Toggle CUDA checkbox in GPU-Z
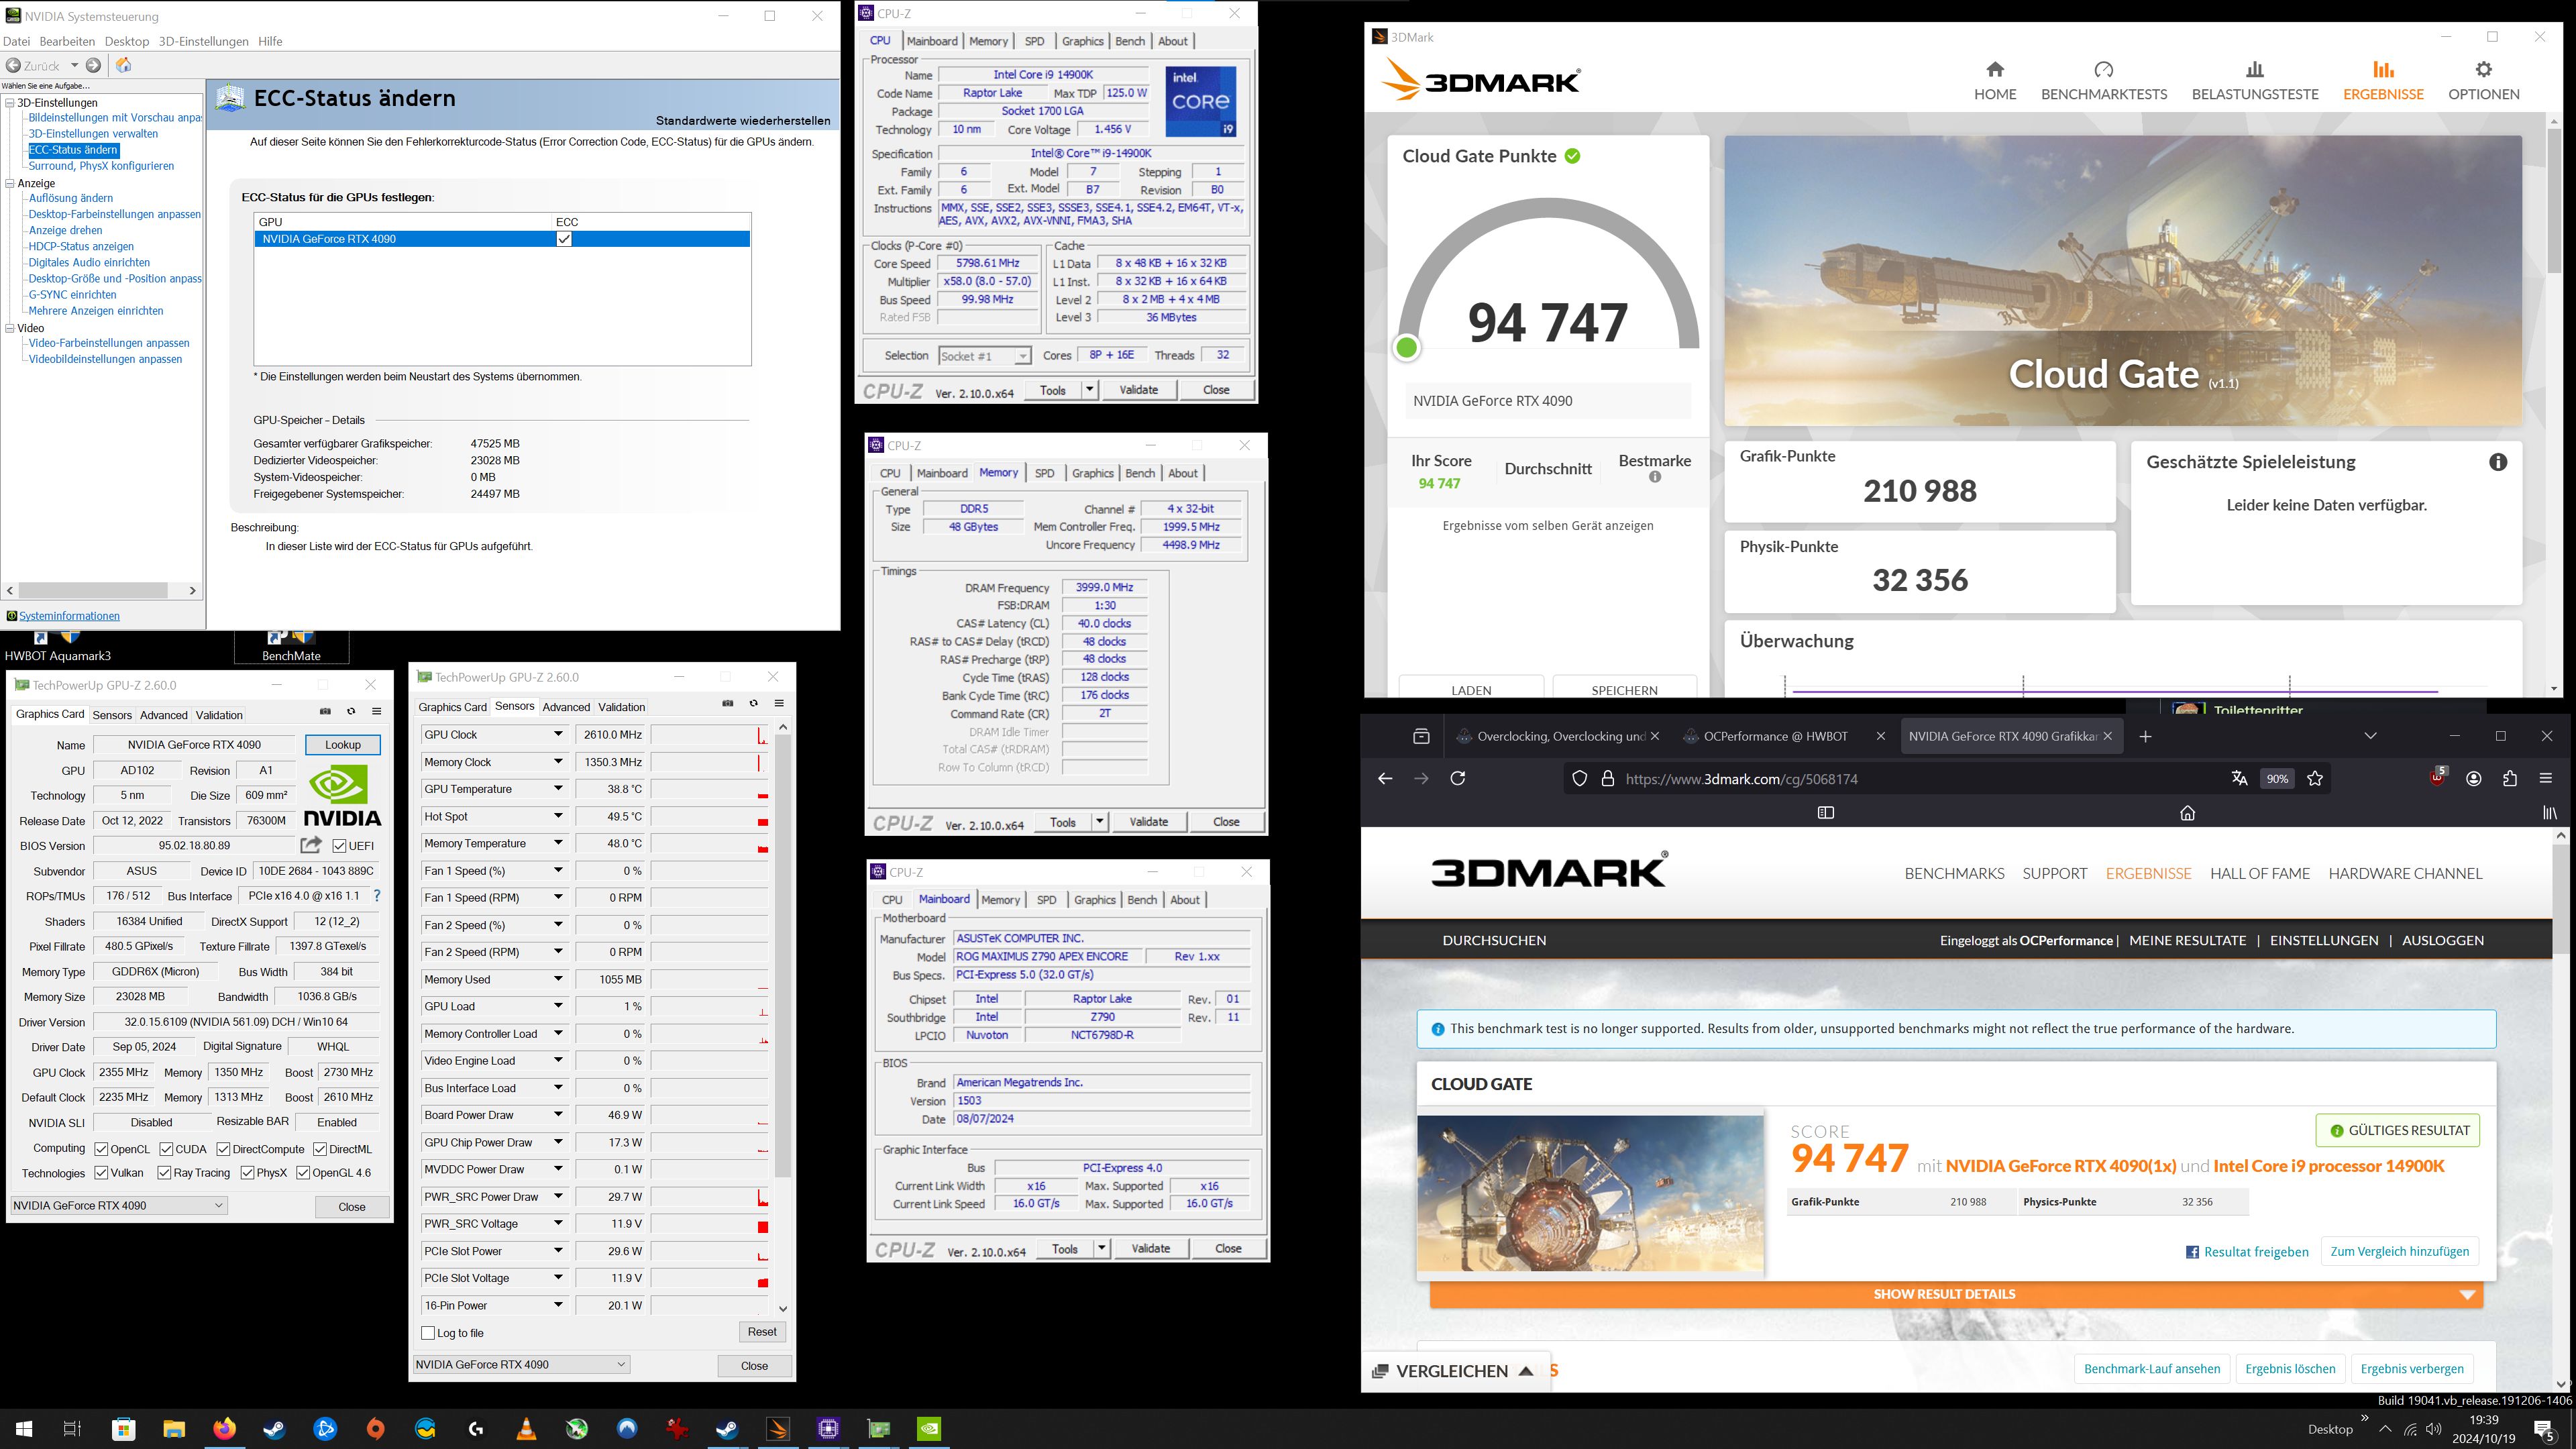This screenshot has height=1449, width=2576. click(x=166, y=1149)
